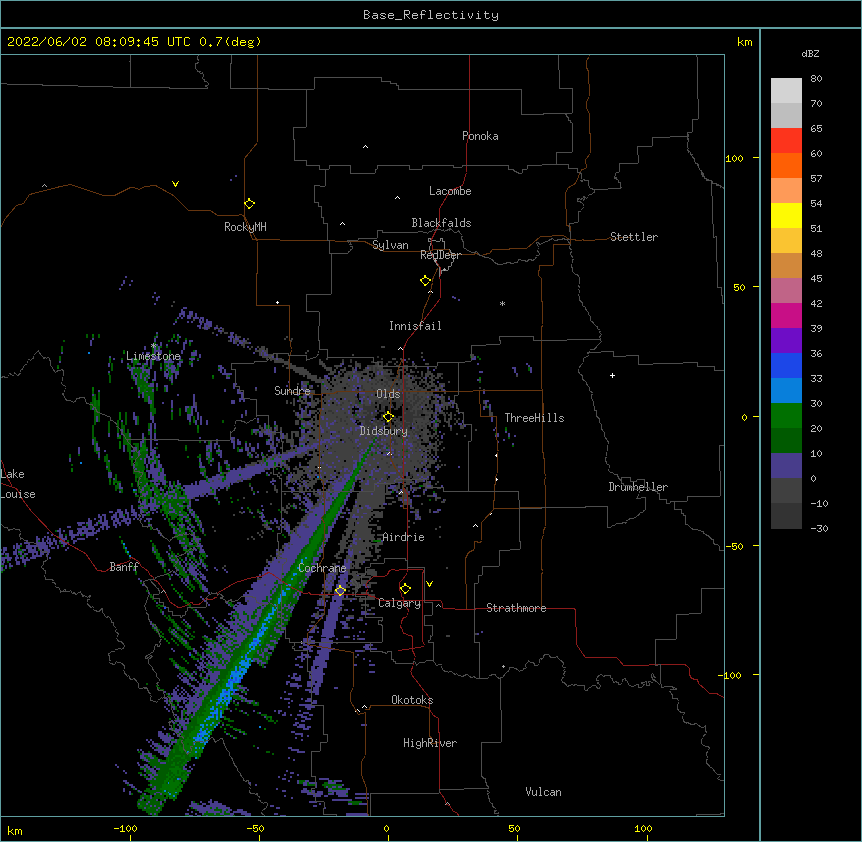Click the yellow marker south of RedDeer
The image size is (862, 842).
pos(426,281)
